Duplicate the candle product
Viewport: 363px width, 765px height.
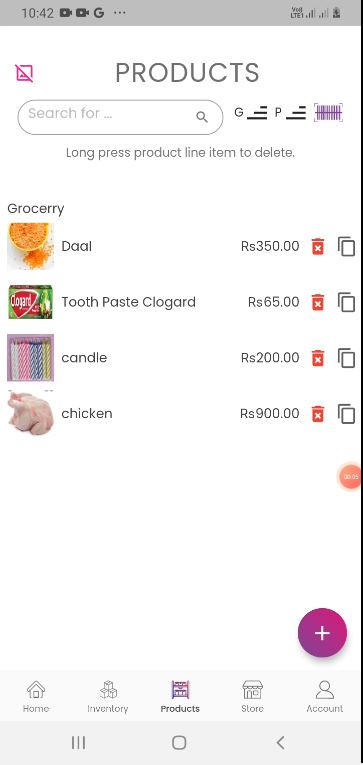pyautogui.click(x=346, y=358)
